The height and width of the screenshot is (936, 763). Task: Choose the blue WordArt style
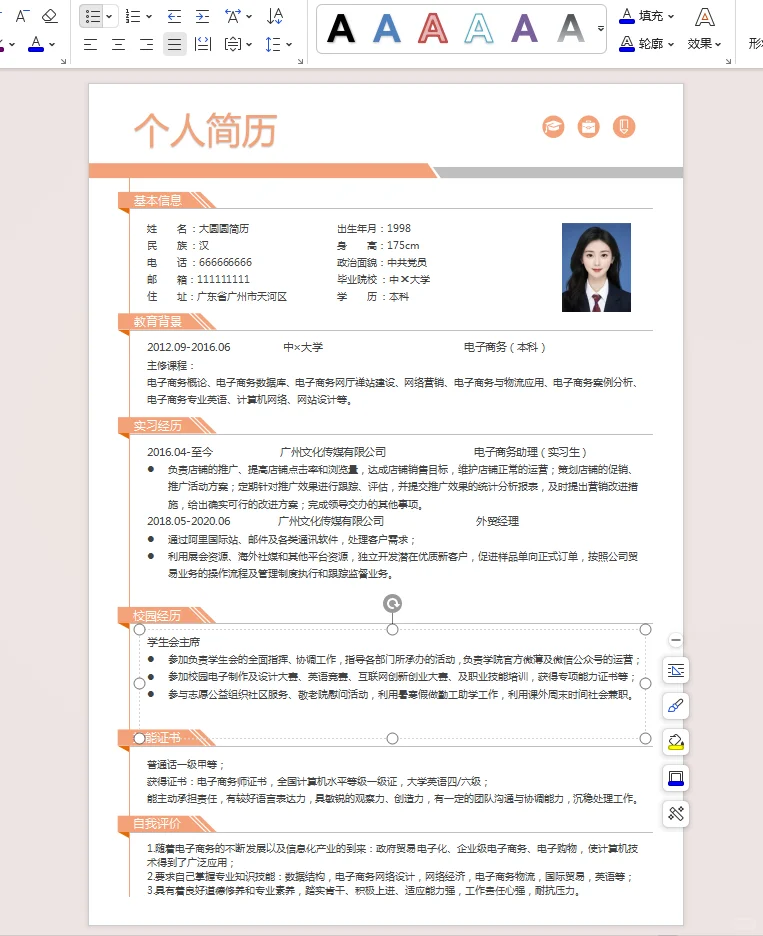[x=387, y=28]
